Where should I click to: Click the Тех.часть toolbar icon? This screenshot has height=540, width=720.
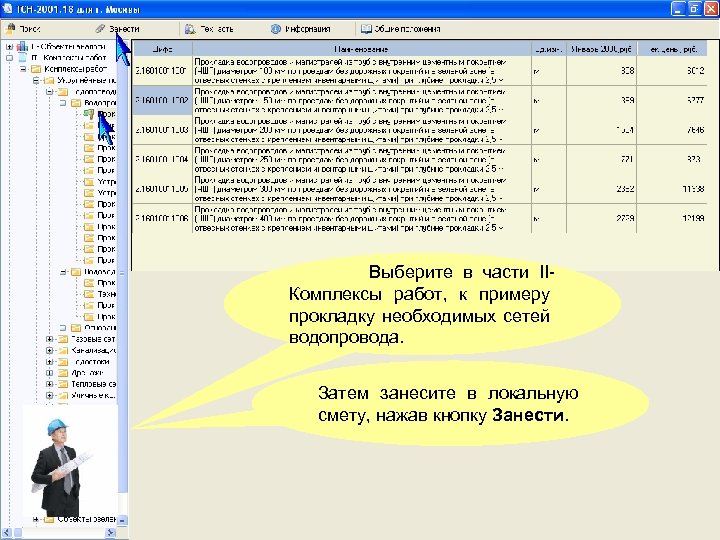point(190,29)
